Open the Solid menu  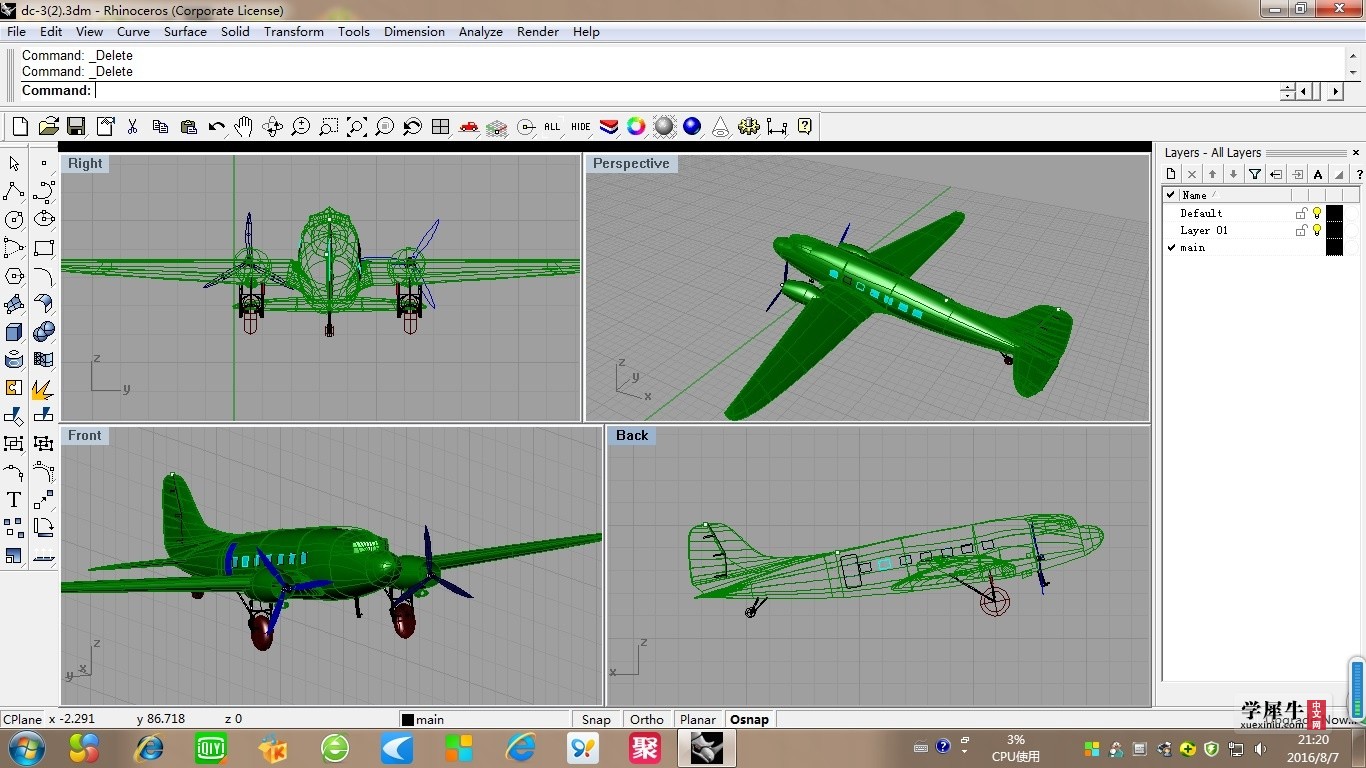tap(235, 31)
